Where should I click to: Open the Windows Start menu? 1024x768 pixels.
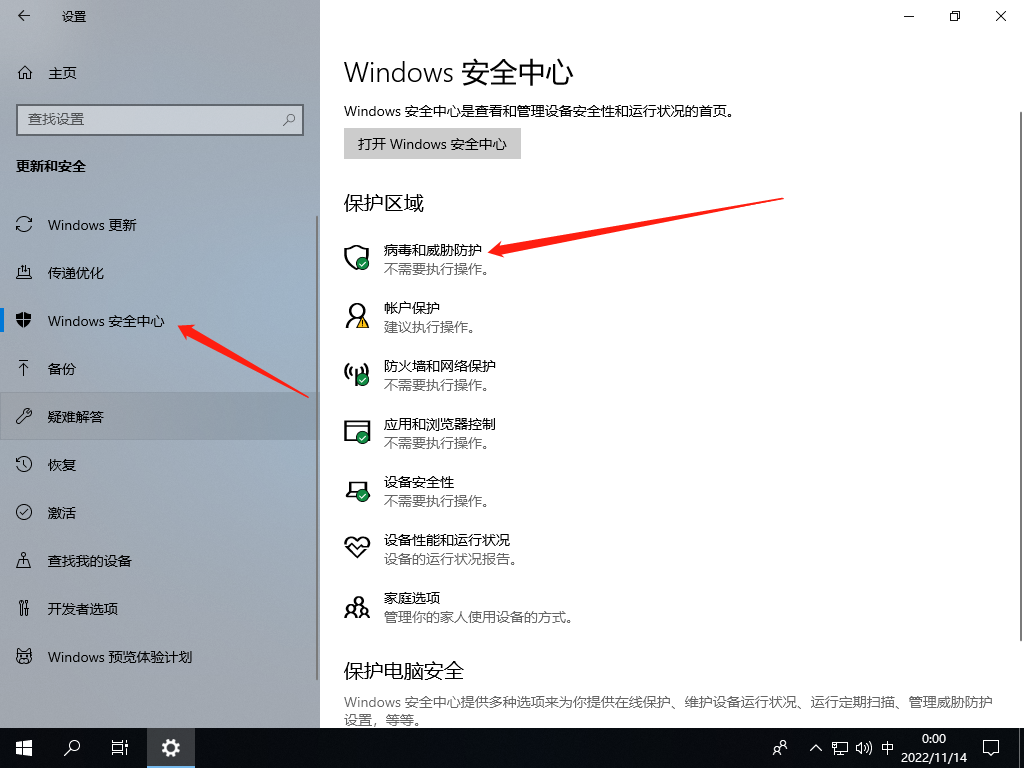pos(24,748)
